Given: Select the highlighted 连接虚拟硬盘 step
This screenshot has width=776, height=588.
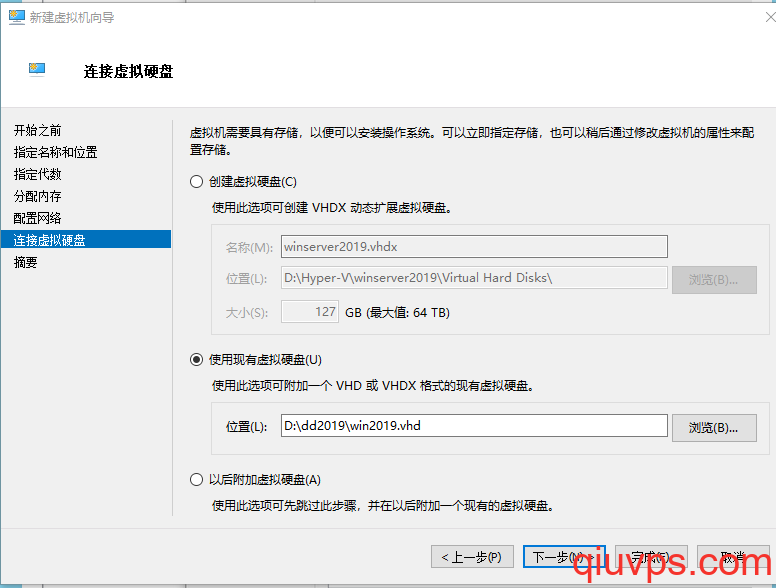Looking at the screenshot, I should (86, 240).
